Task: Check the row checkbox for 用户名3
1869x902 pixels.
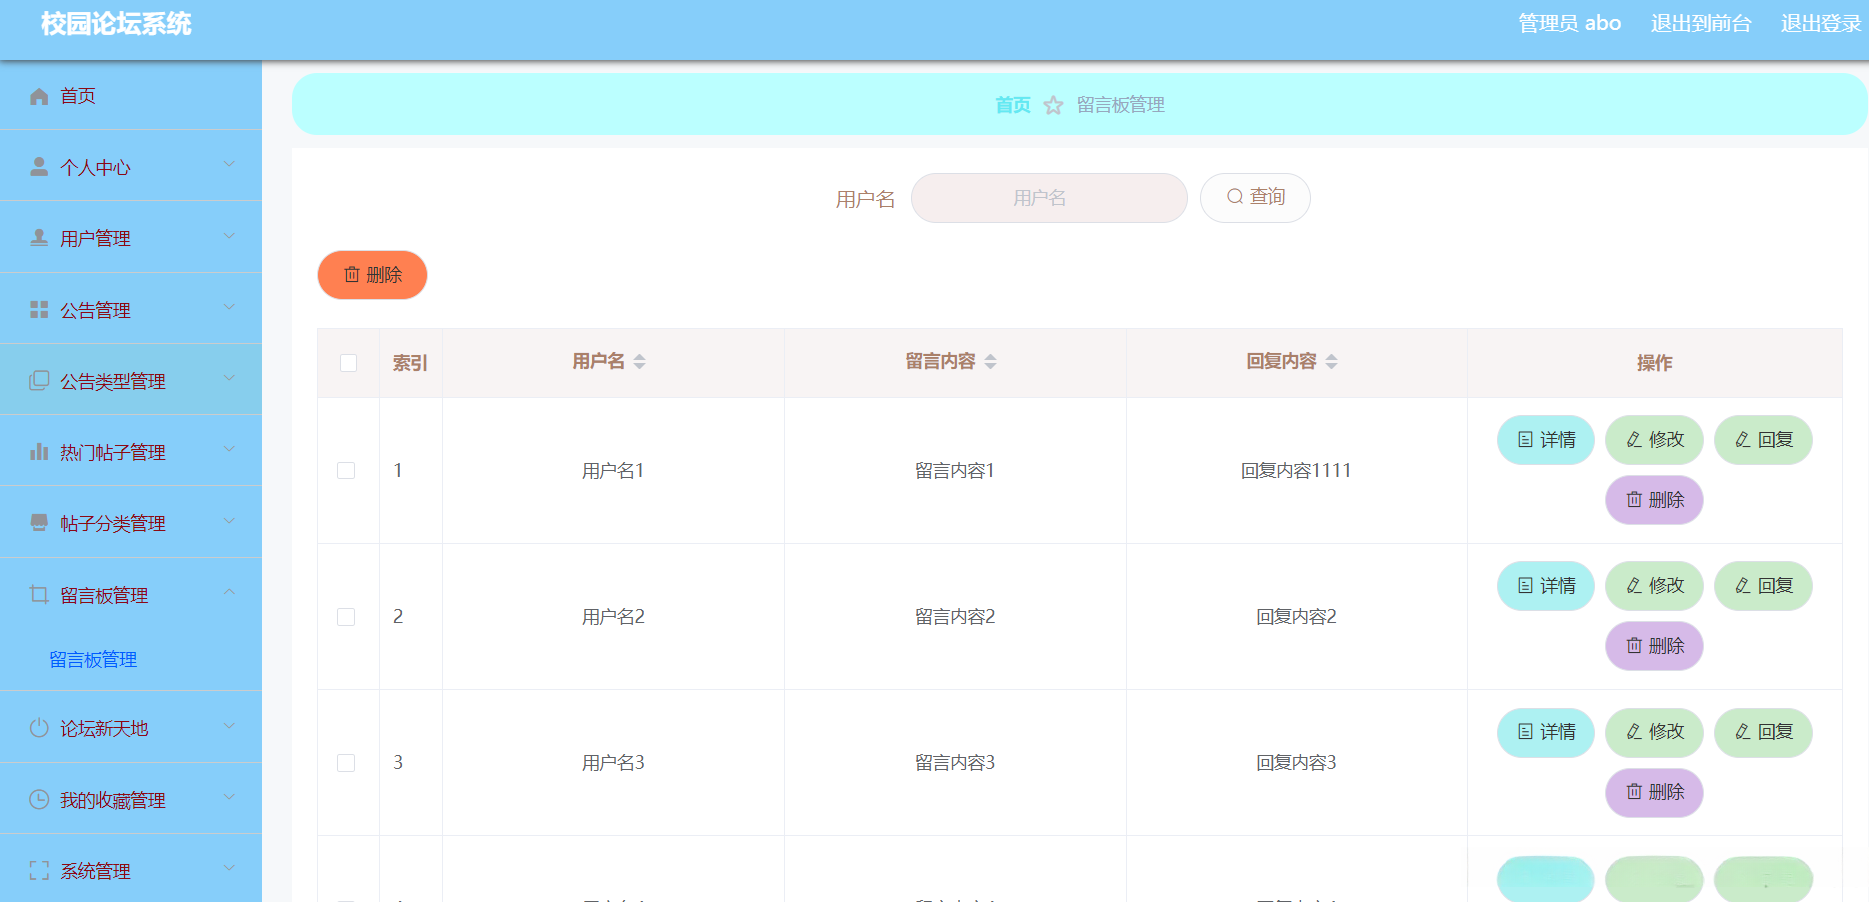Action: click(x=346, y=762)
